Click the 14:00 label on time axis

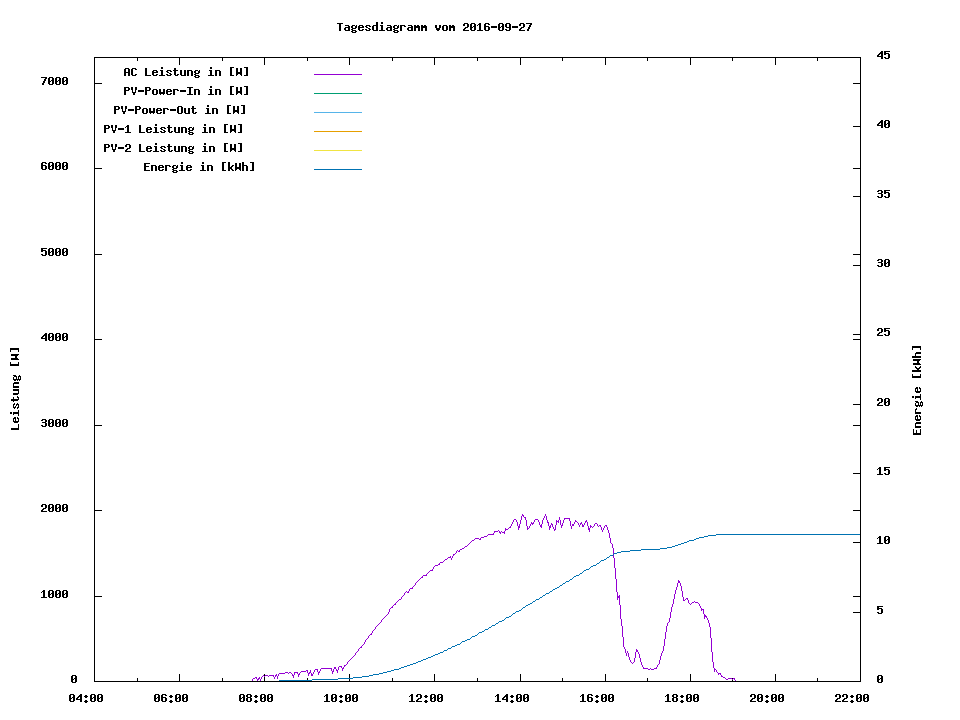(x=512, y=698)
